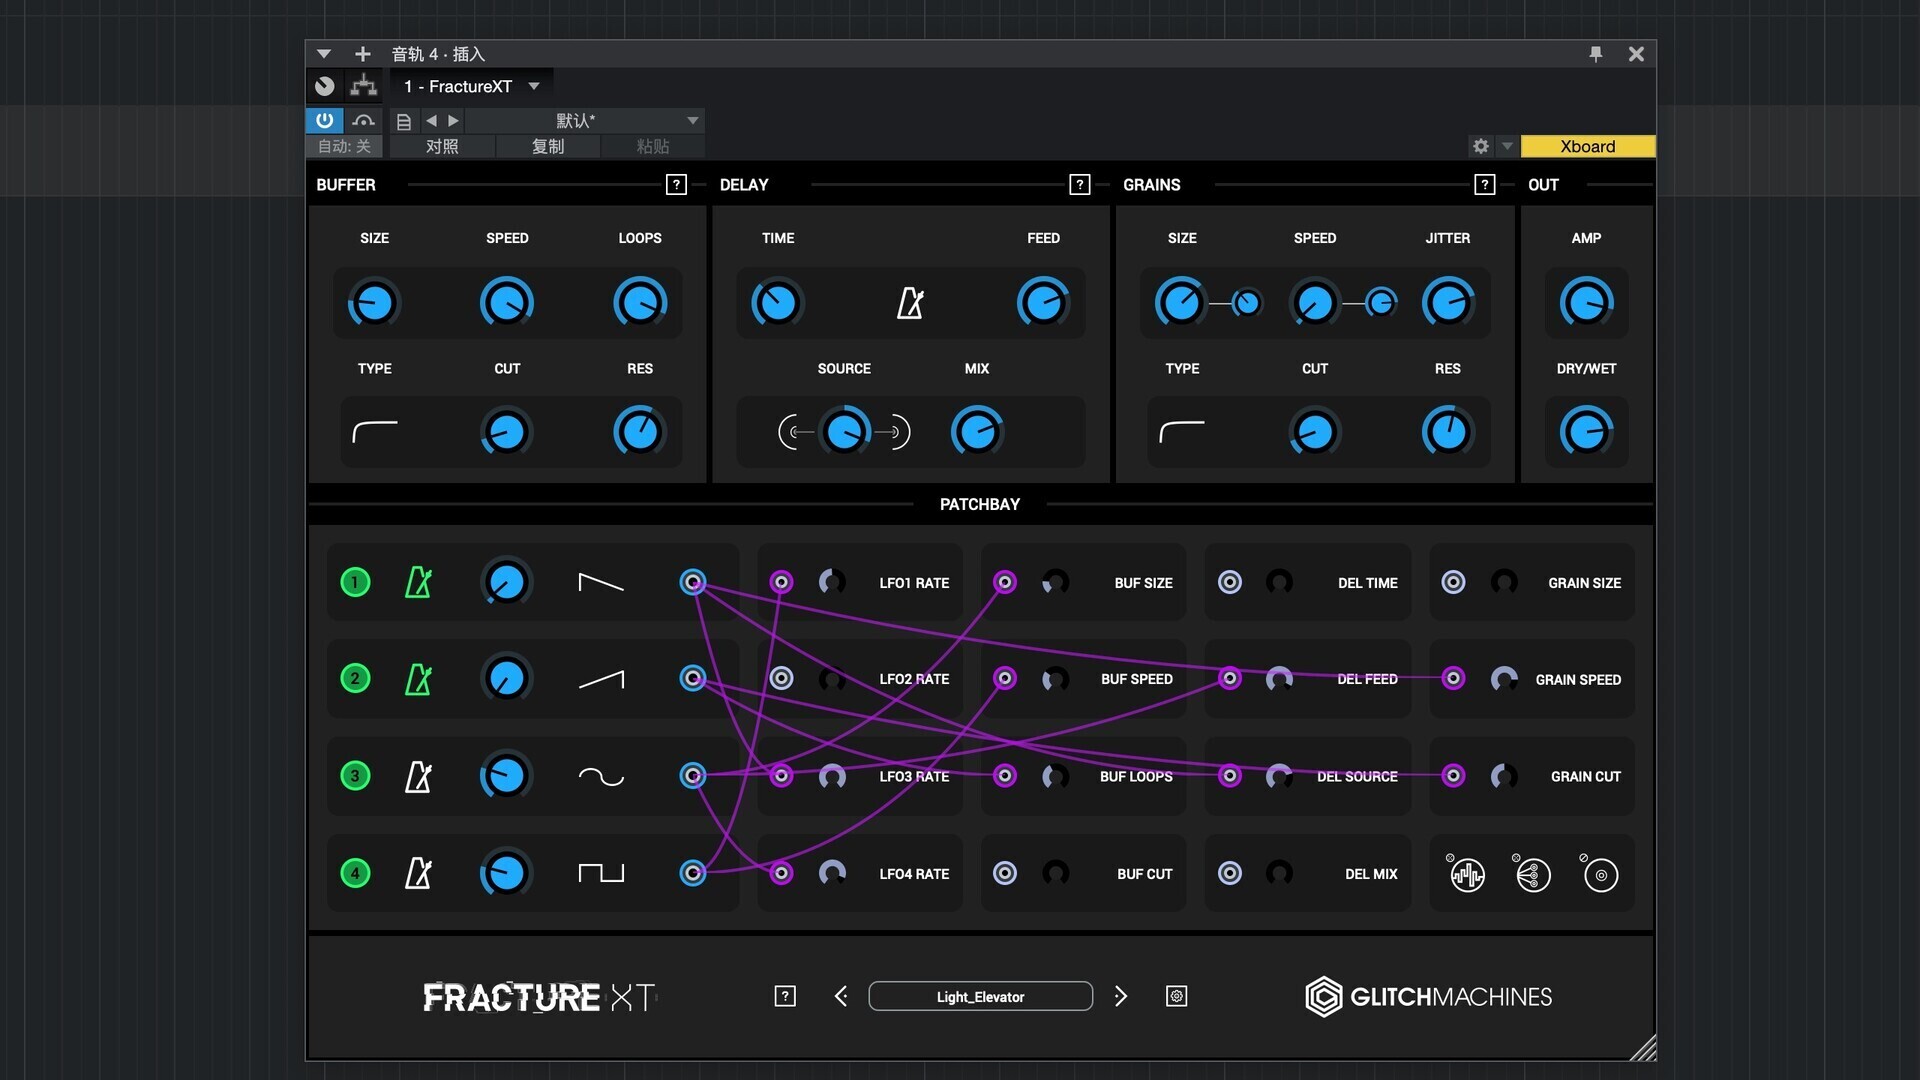This screenshot has height=1080, width=1920.
Task: Click the BUF CUT input jack
Action: click(x=1005, y=873)
